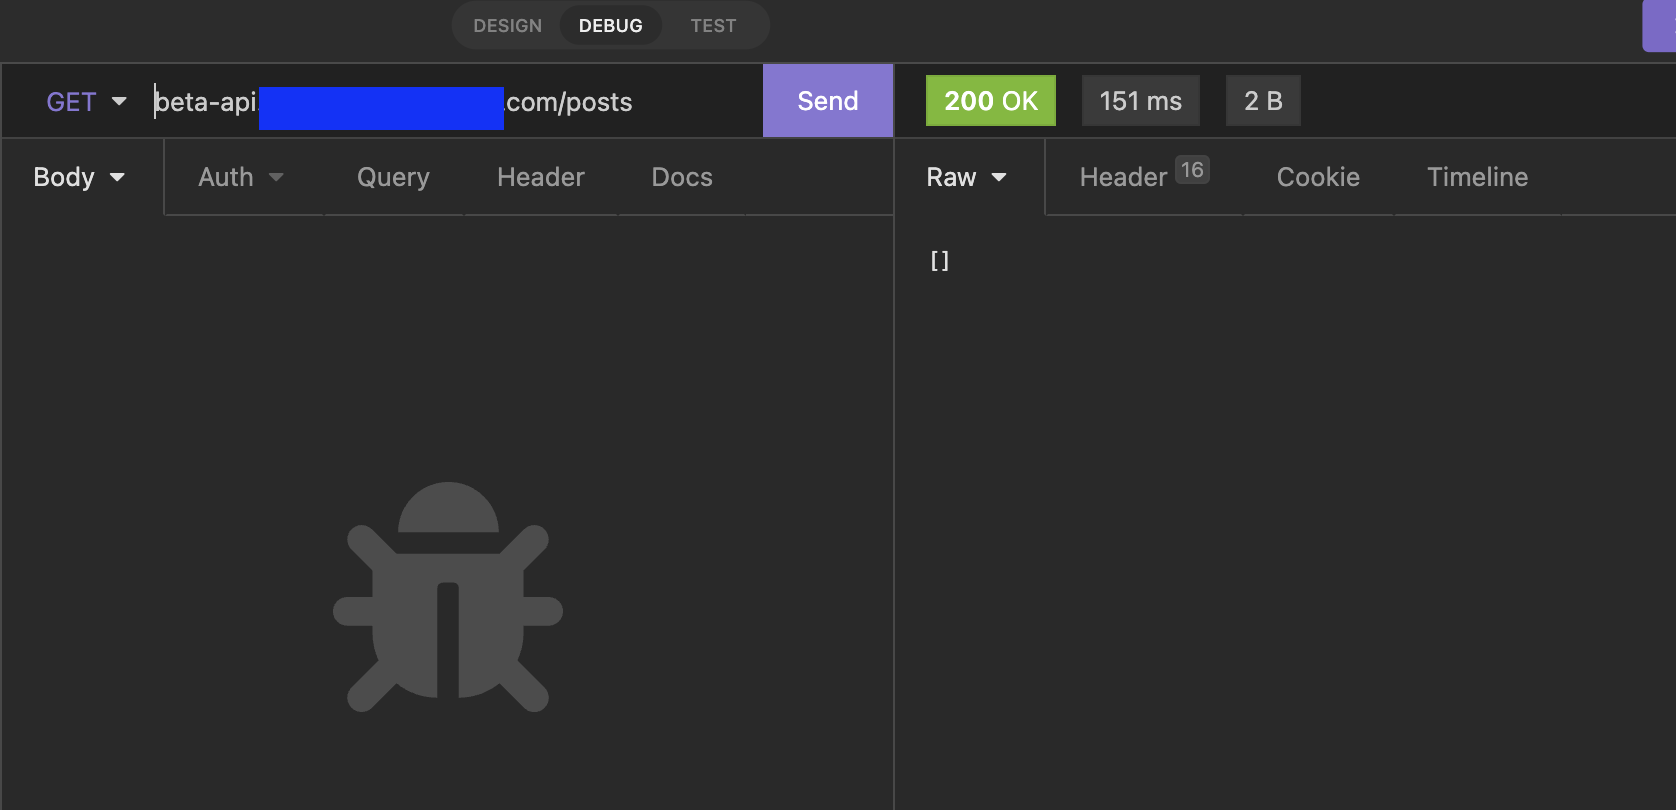This screenshot has width=1676, height=810.
Task: Expand the Body type dropdown
Action: tap(79, 177)
